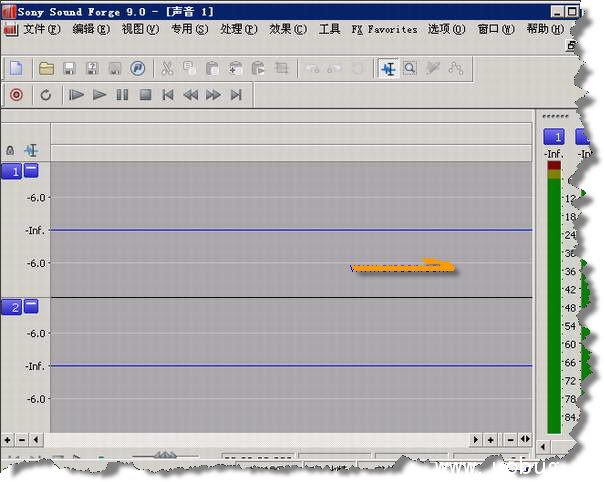This screenshot has height=482, width=605.
Task: Open the 效果(C) menu
Action: point(288,29)
